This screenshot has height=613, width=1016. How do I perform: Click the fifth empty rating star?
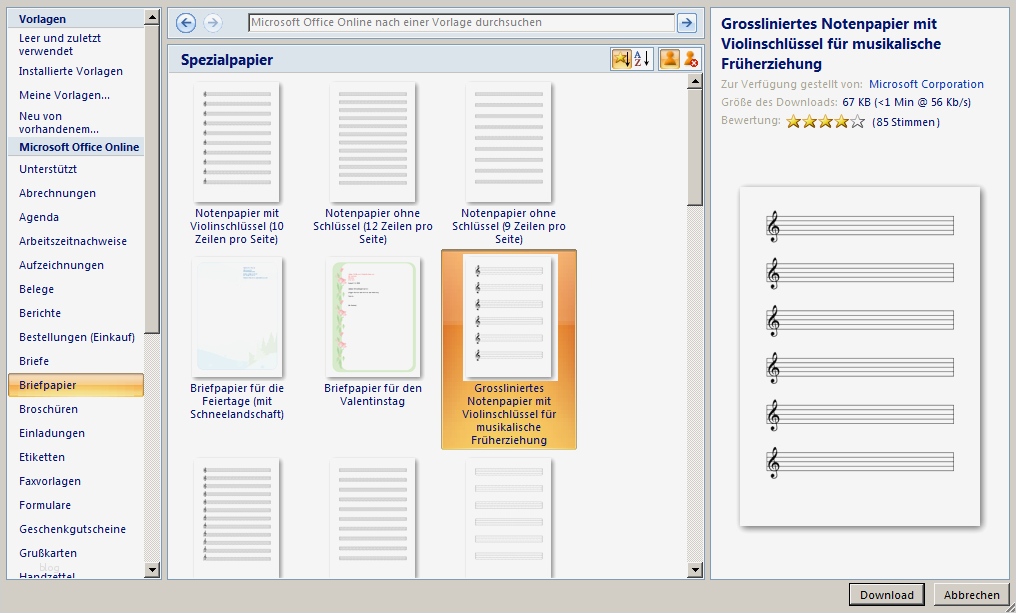857,121
